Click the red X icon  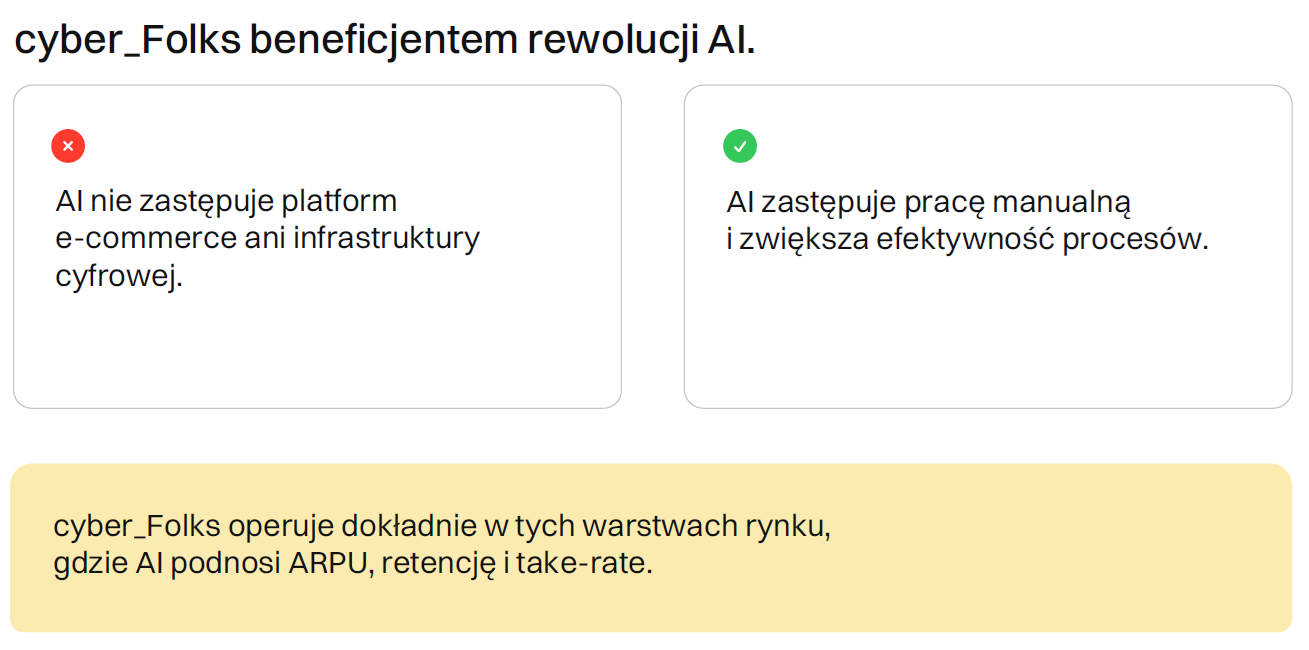coord(68,146)
